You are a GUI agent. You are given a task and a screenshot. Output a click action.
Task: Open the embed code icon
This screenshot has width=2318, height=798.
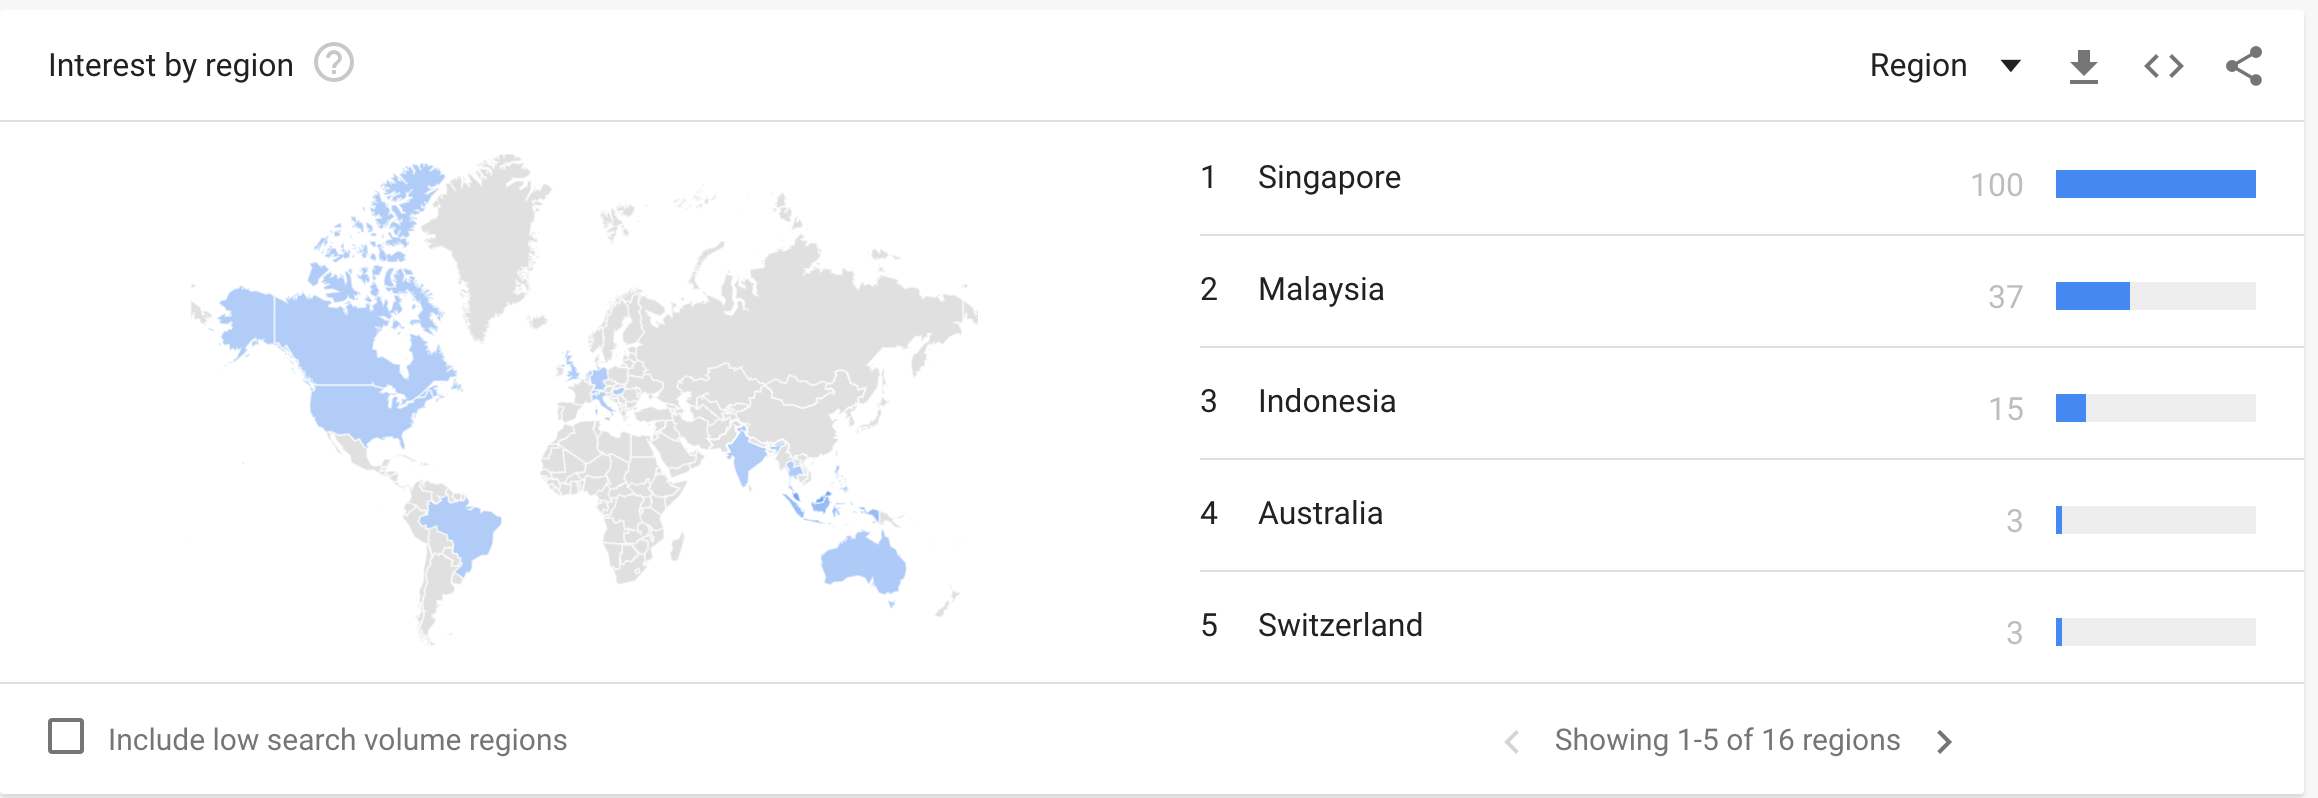coord(2163,66)
